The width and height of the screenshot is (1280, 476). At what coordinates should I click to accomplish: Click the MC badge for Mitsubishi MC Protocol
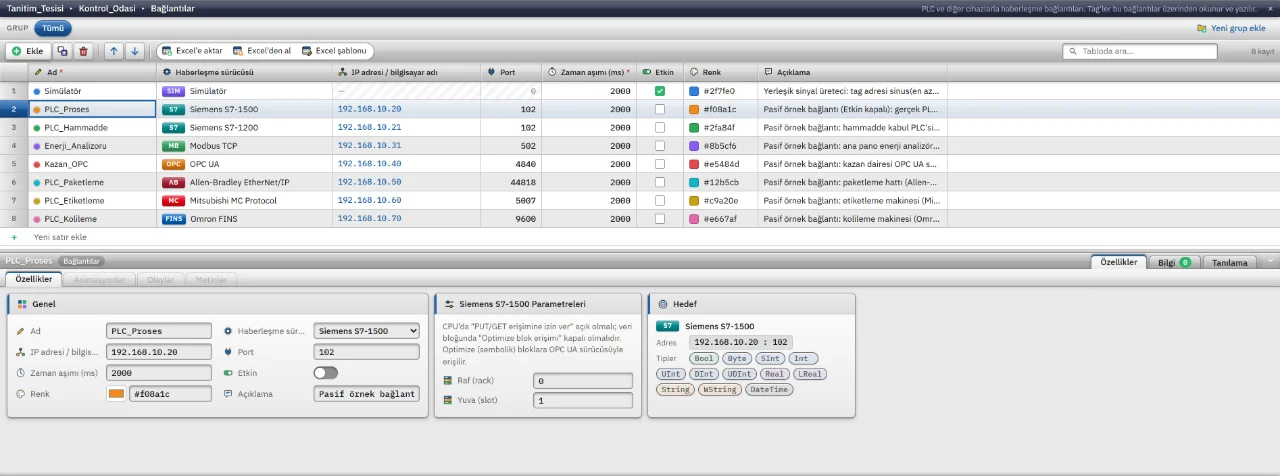pos(173,200)
